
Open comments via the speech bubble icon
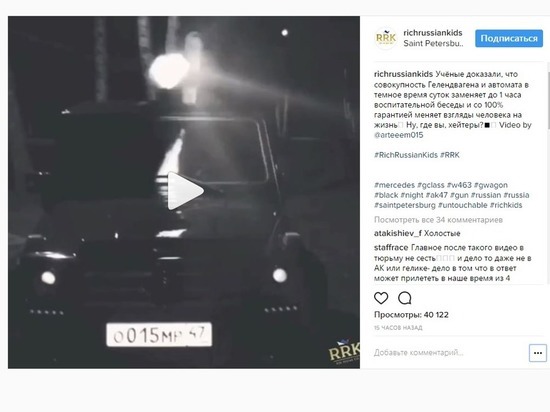[x=404, y=298]
